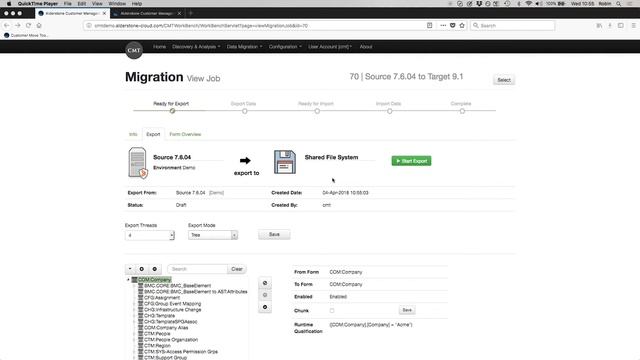This screenshot has height=360, width=640.
Task: Open the macOS Edit menu
Action: click(82, 4)
